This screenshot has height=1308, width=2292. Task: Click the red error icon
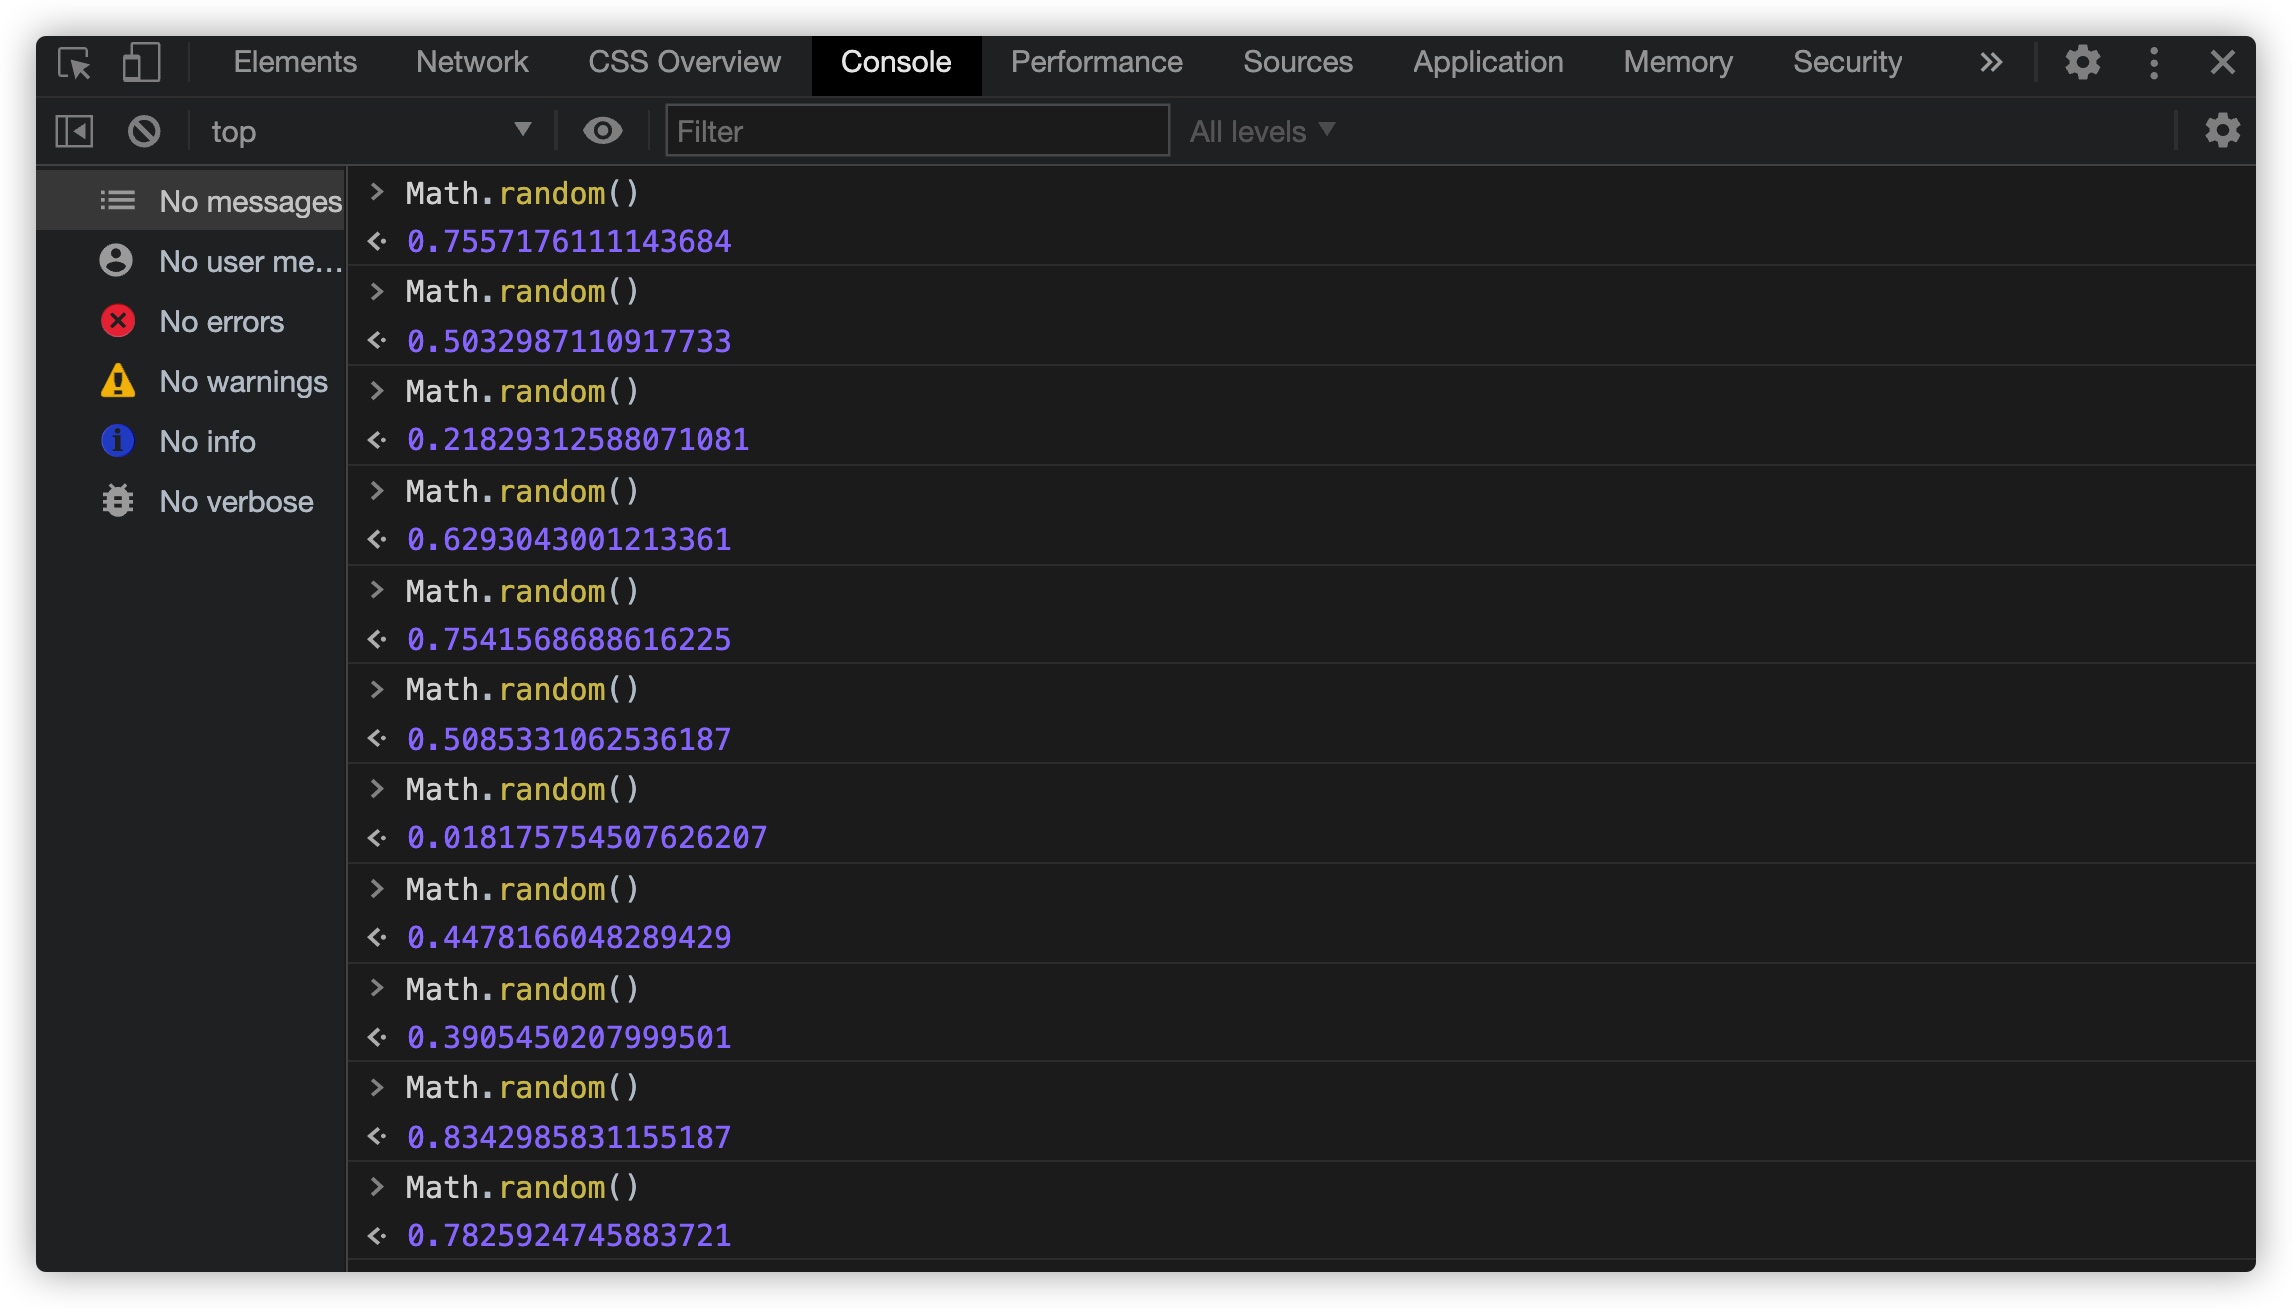118,321
